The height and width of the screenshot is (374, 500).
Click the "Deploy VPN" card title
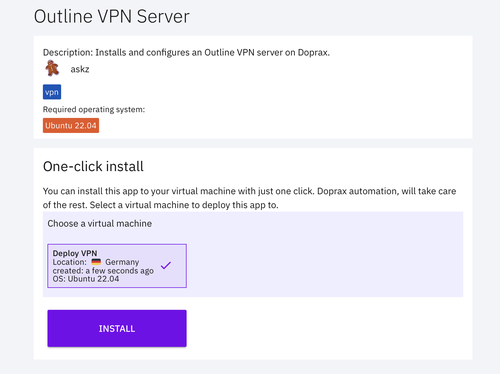click(x=75, y=253)
